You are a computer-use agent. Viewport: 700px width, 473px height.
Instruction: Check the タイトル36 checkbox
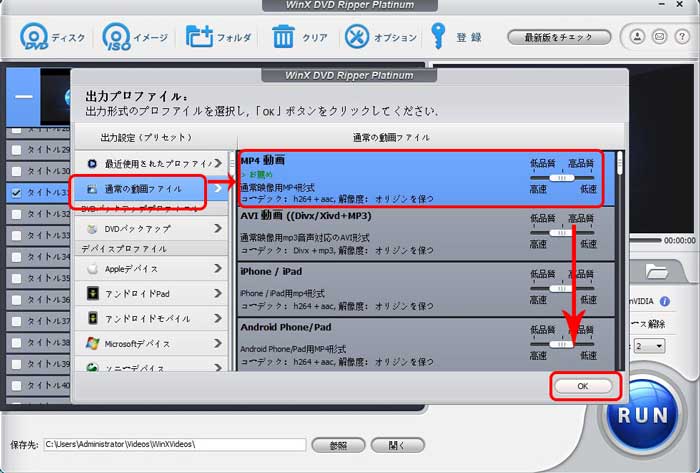[x=17, y=299]
